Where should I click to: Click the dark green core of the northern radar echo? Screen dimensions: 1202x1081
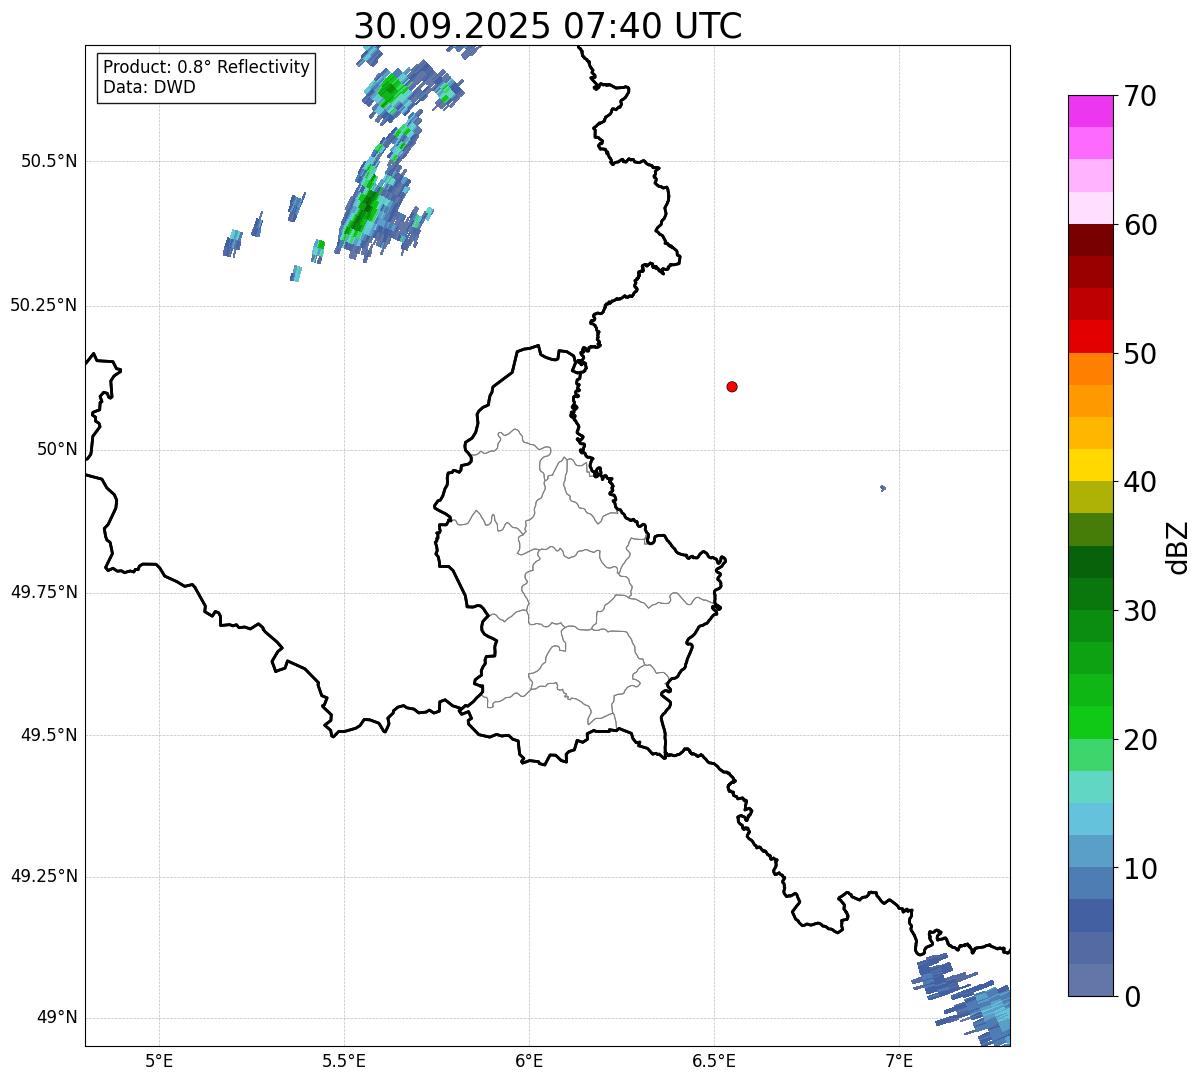click(x=367, y=207)
